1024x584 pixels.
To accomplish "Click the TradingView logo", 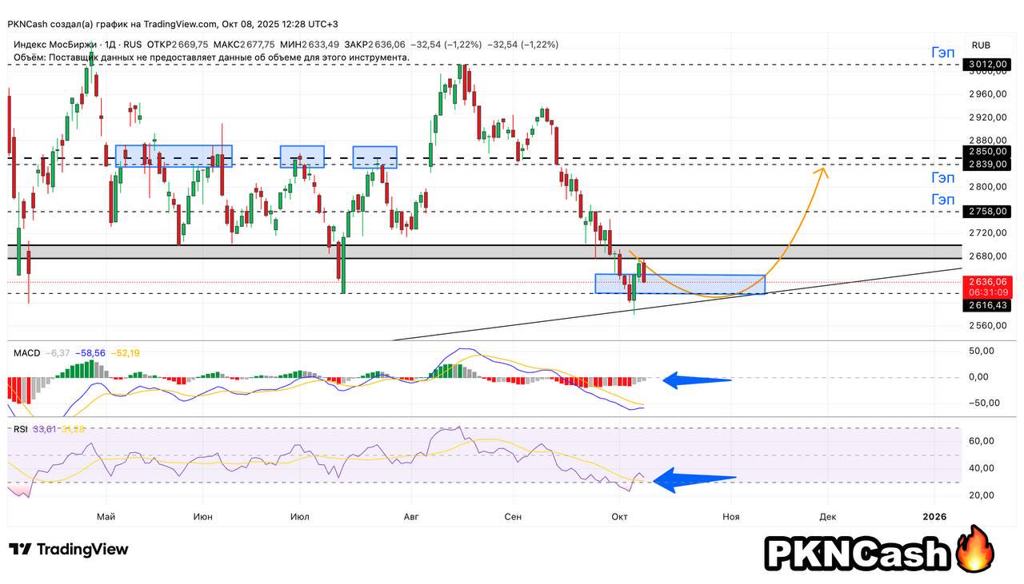I will [x=68, y=549].
